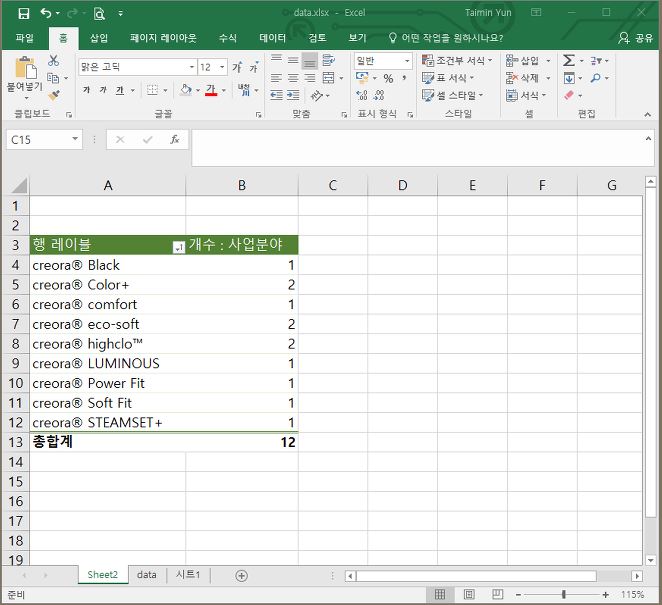Screen dimensions: 662x605
Task: Open the 시트1 sheet tab
Action: pos(188,575)
